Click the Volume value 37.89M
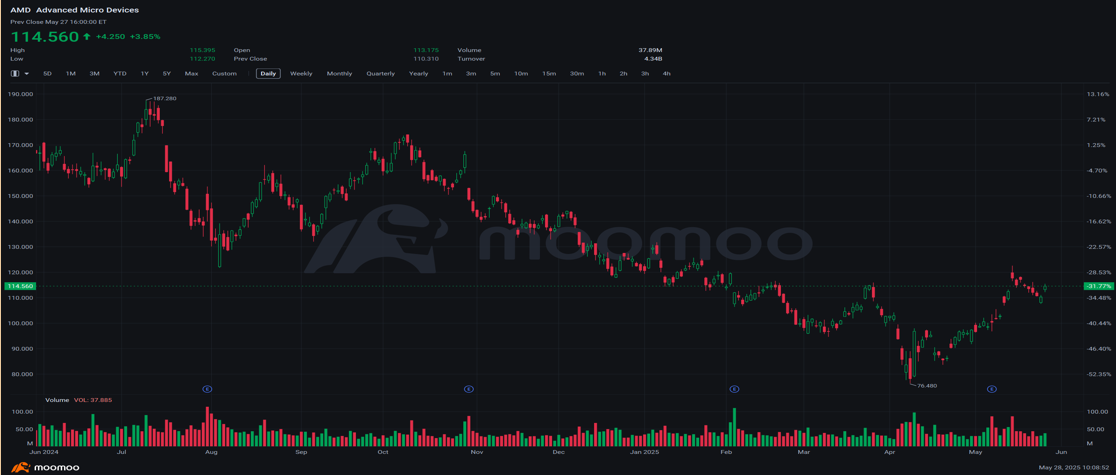This screenshot has width=1116, height=475. [x=651, y=51]
